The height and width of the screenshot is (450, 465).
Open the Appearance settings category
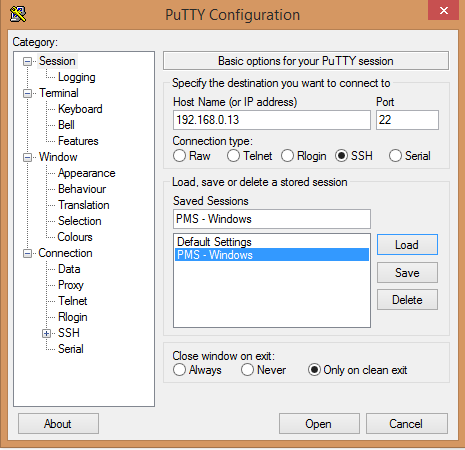[x=86, y=173]
